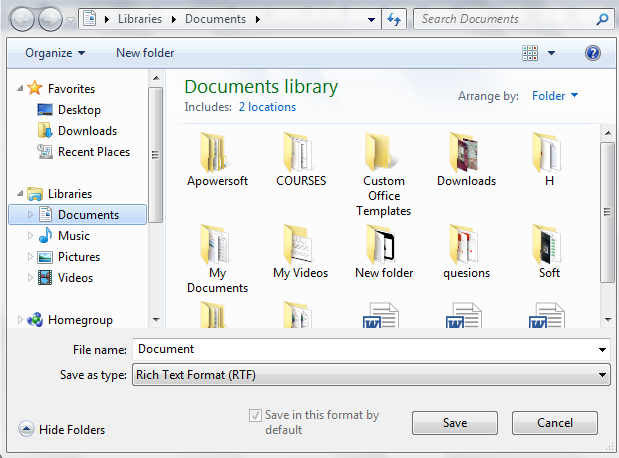This screenshot has width=619, height=458.
Task: Click the blue Help icon
Action: (593, 53)
